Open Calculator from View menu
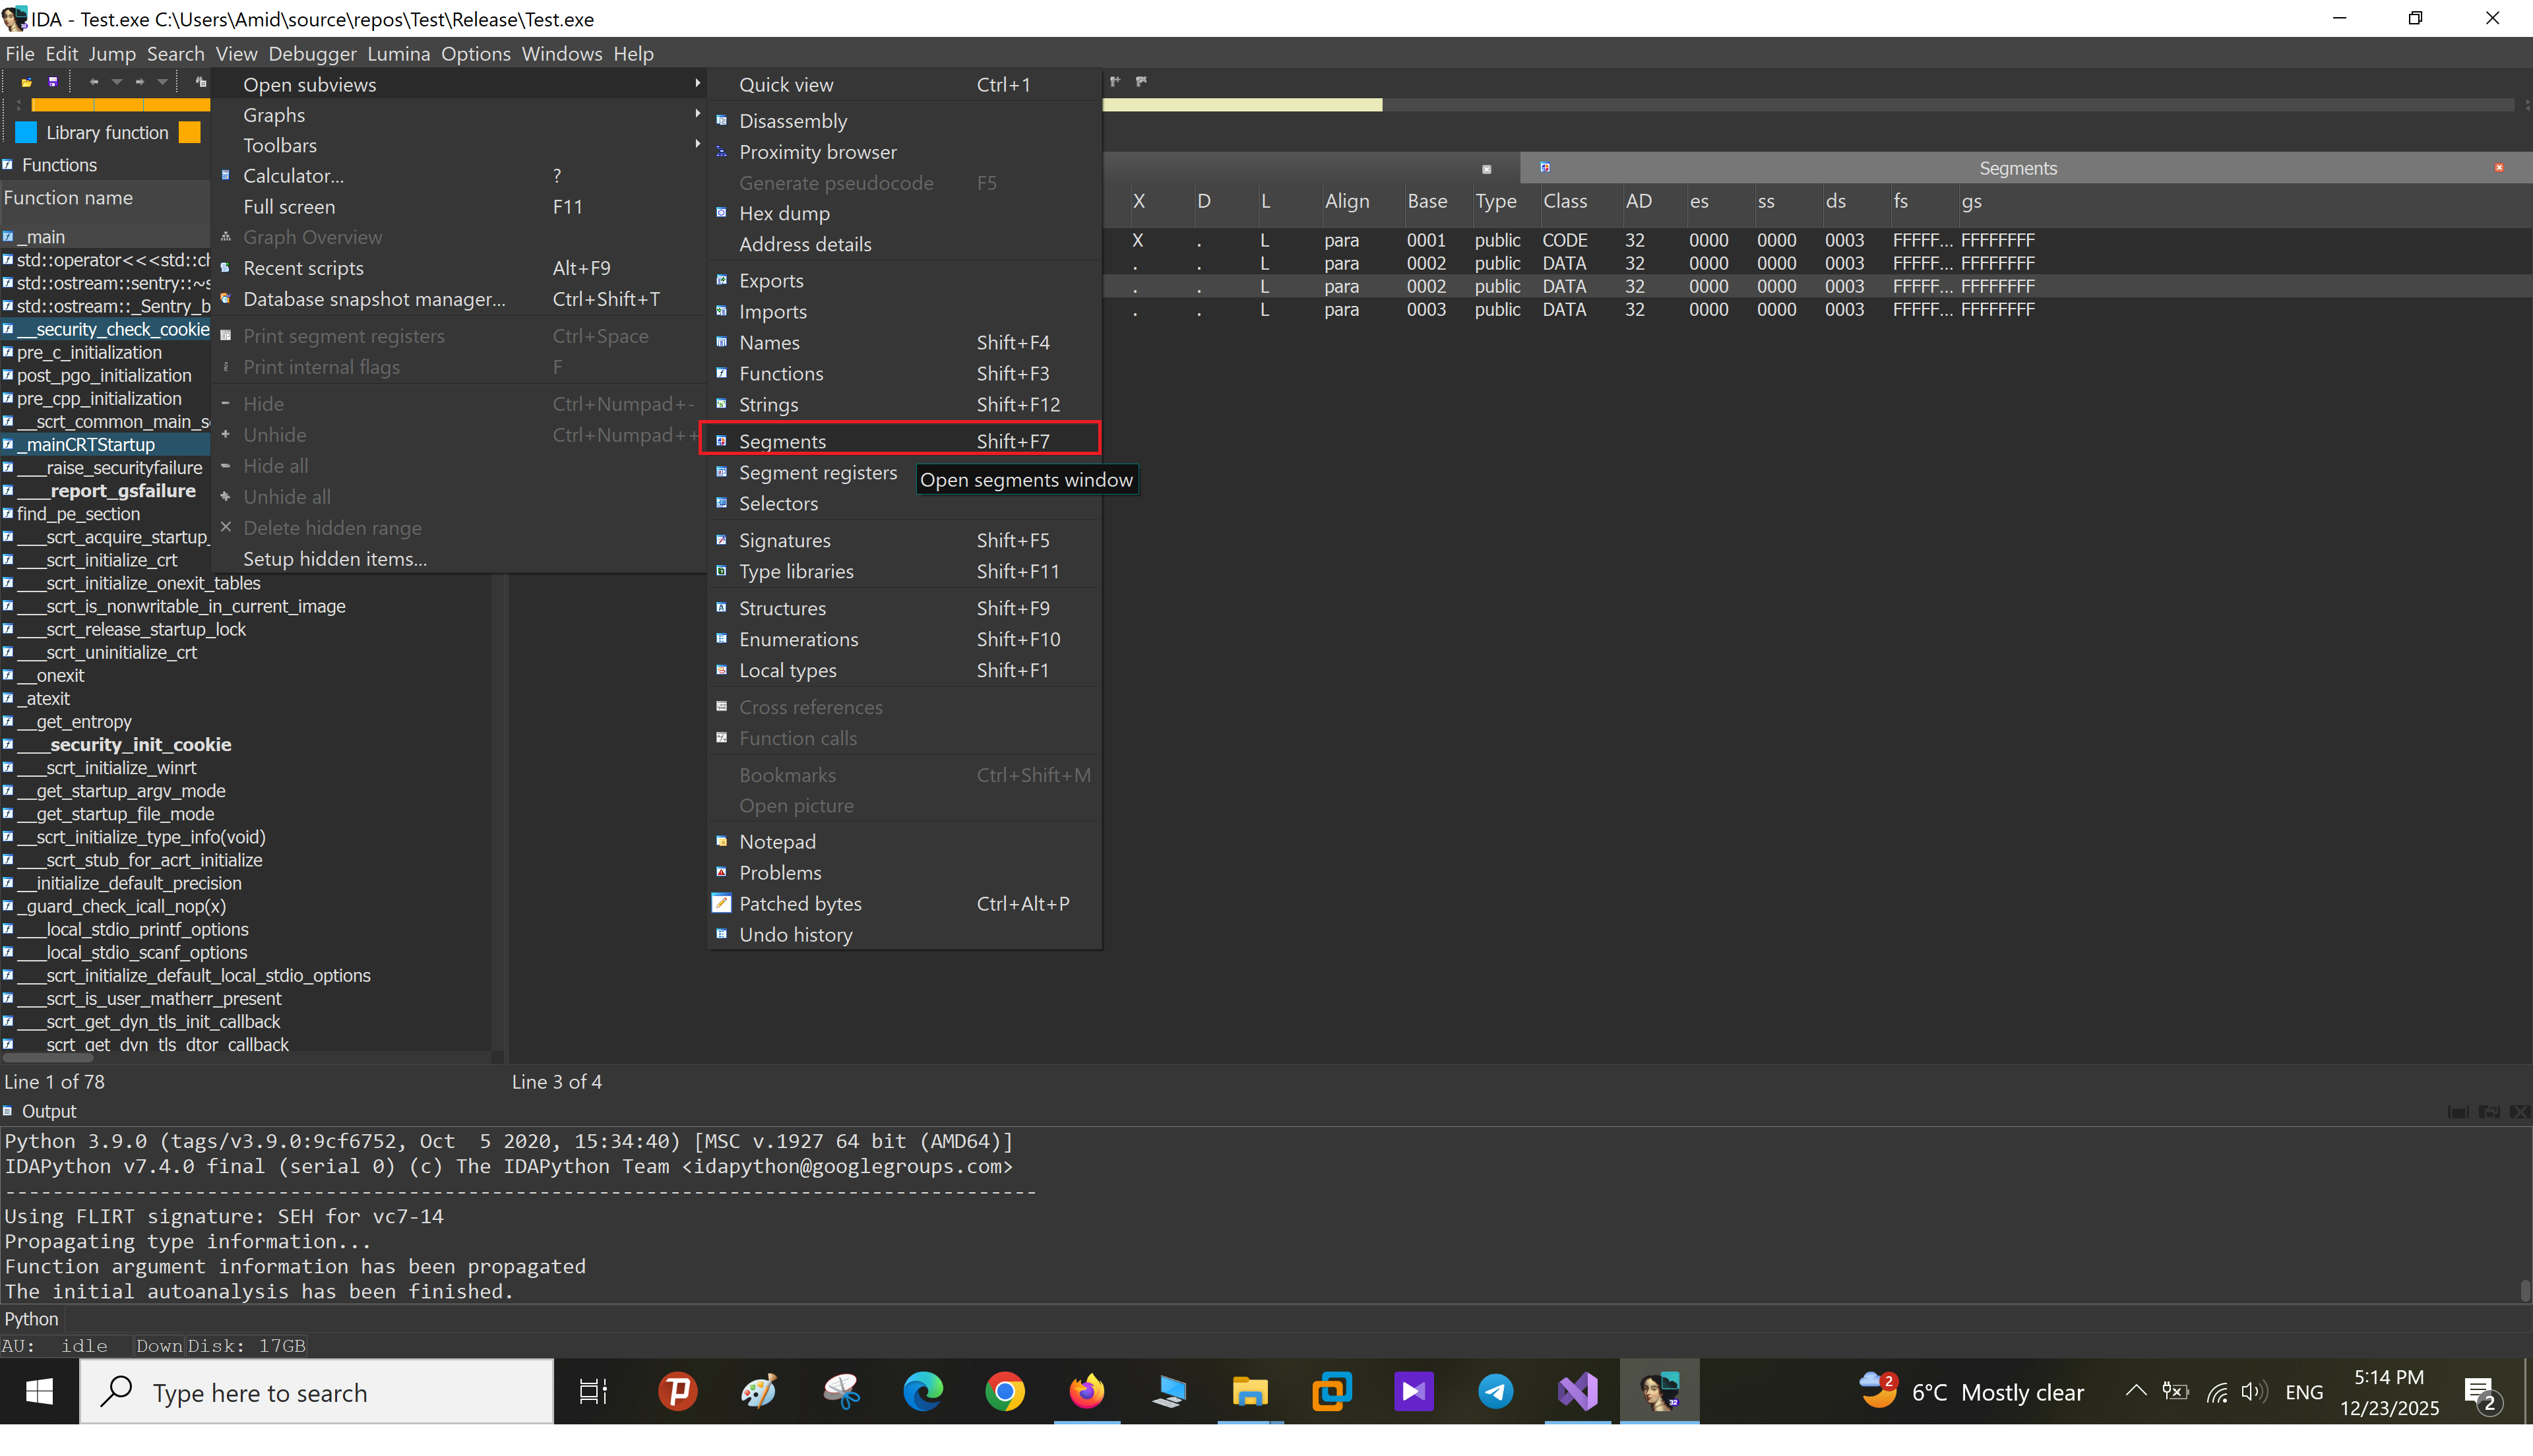The width and height of the screenshot is (2533, 1456). click(293, 175)
